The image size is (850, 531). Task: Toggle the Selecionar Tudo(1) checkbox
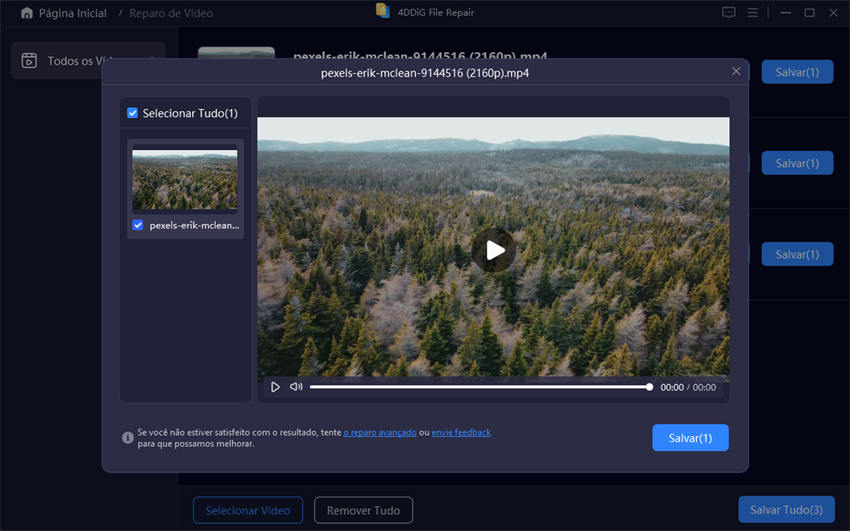click(133, 114)
